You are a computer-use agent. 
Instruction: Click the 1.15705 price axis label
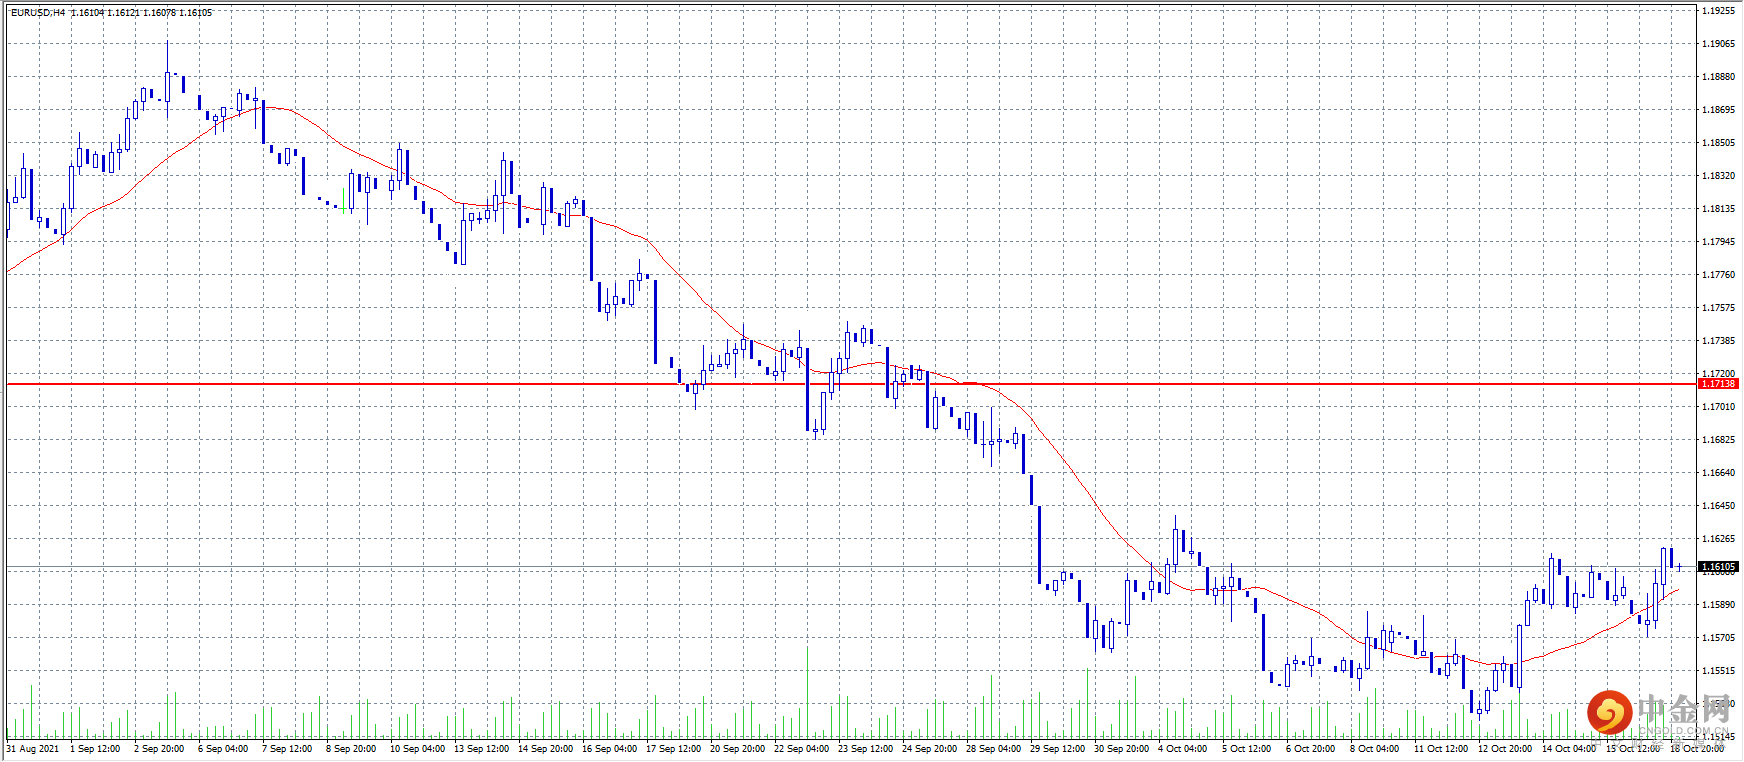click(1719, 638)
